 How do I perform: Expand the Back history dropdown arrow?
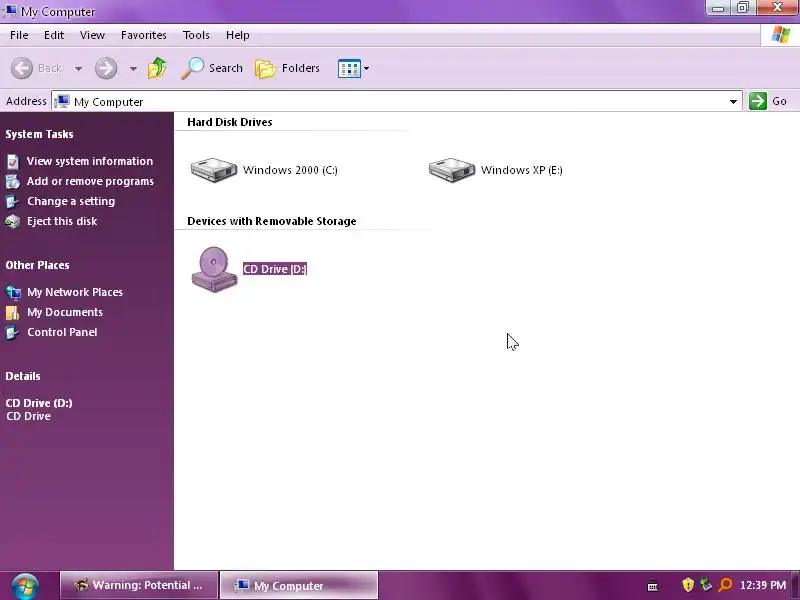pos(79,68)
